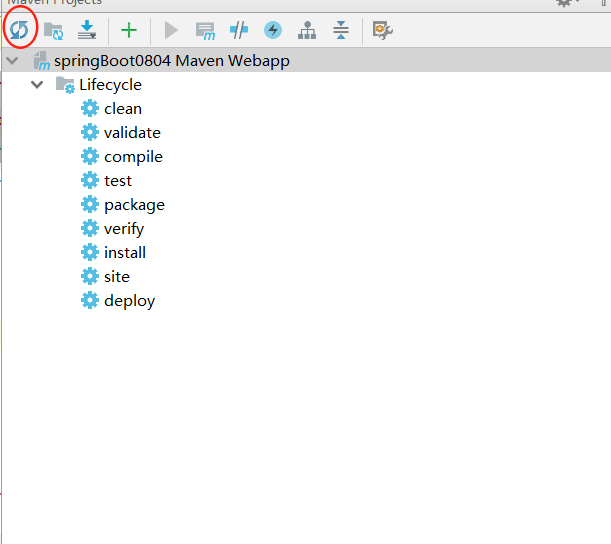The width and height of the screenshot is (611, 544).
Task: Click the gear icon beside package
Action: click(x=90, y=205)
